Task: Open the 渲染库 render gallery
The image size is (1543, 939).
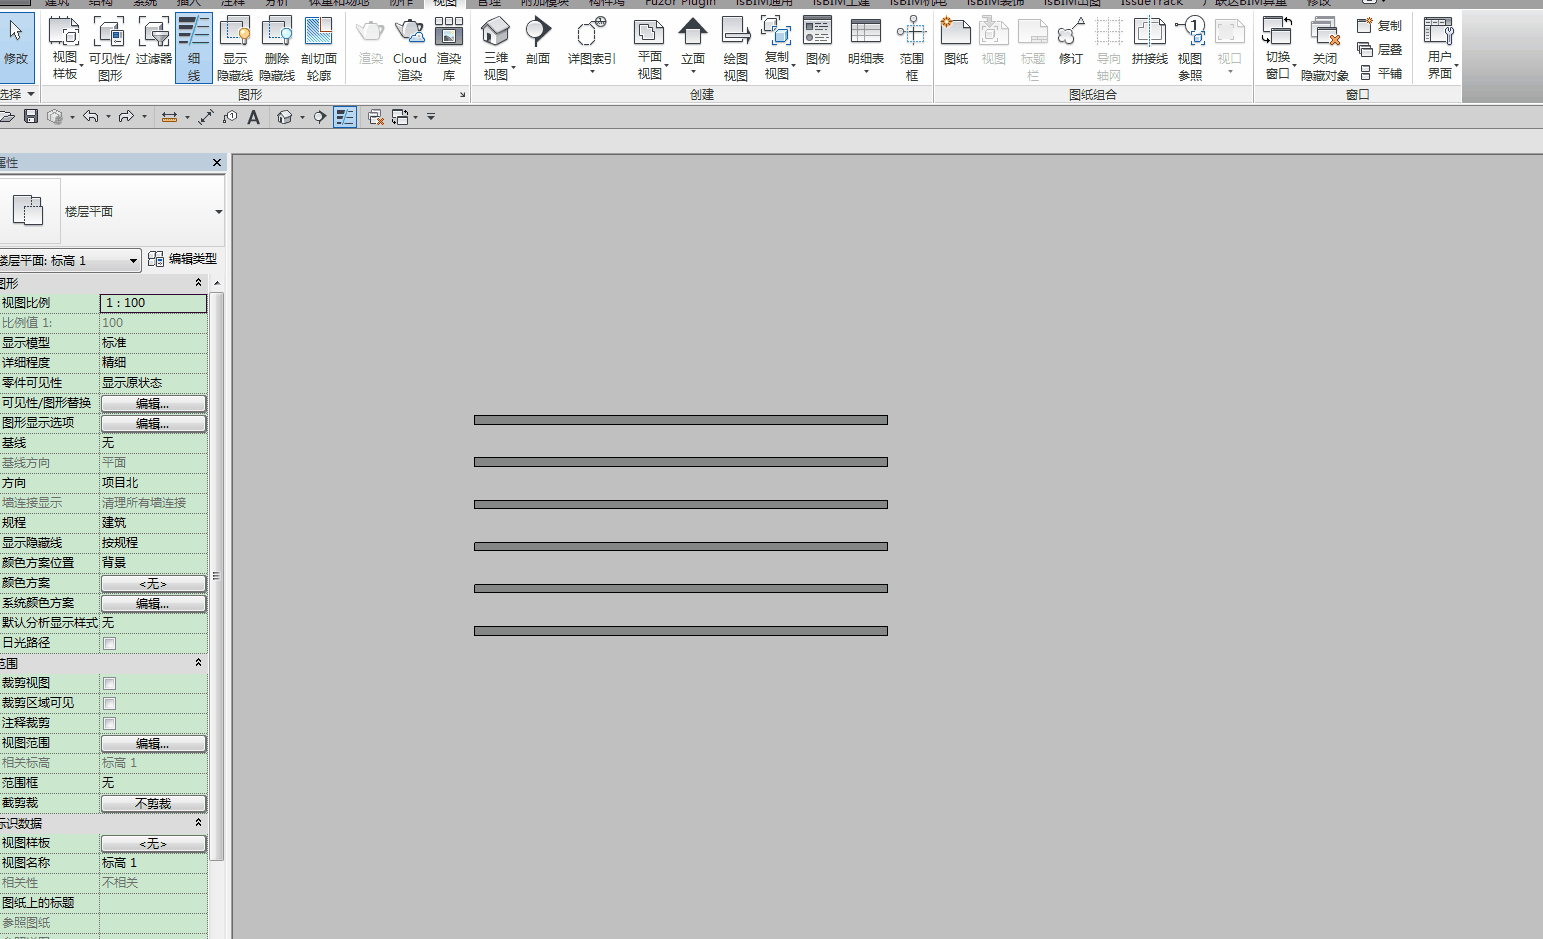Action: pyautogui.click(x=449, y=48)
